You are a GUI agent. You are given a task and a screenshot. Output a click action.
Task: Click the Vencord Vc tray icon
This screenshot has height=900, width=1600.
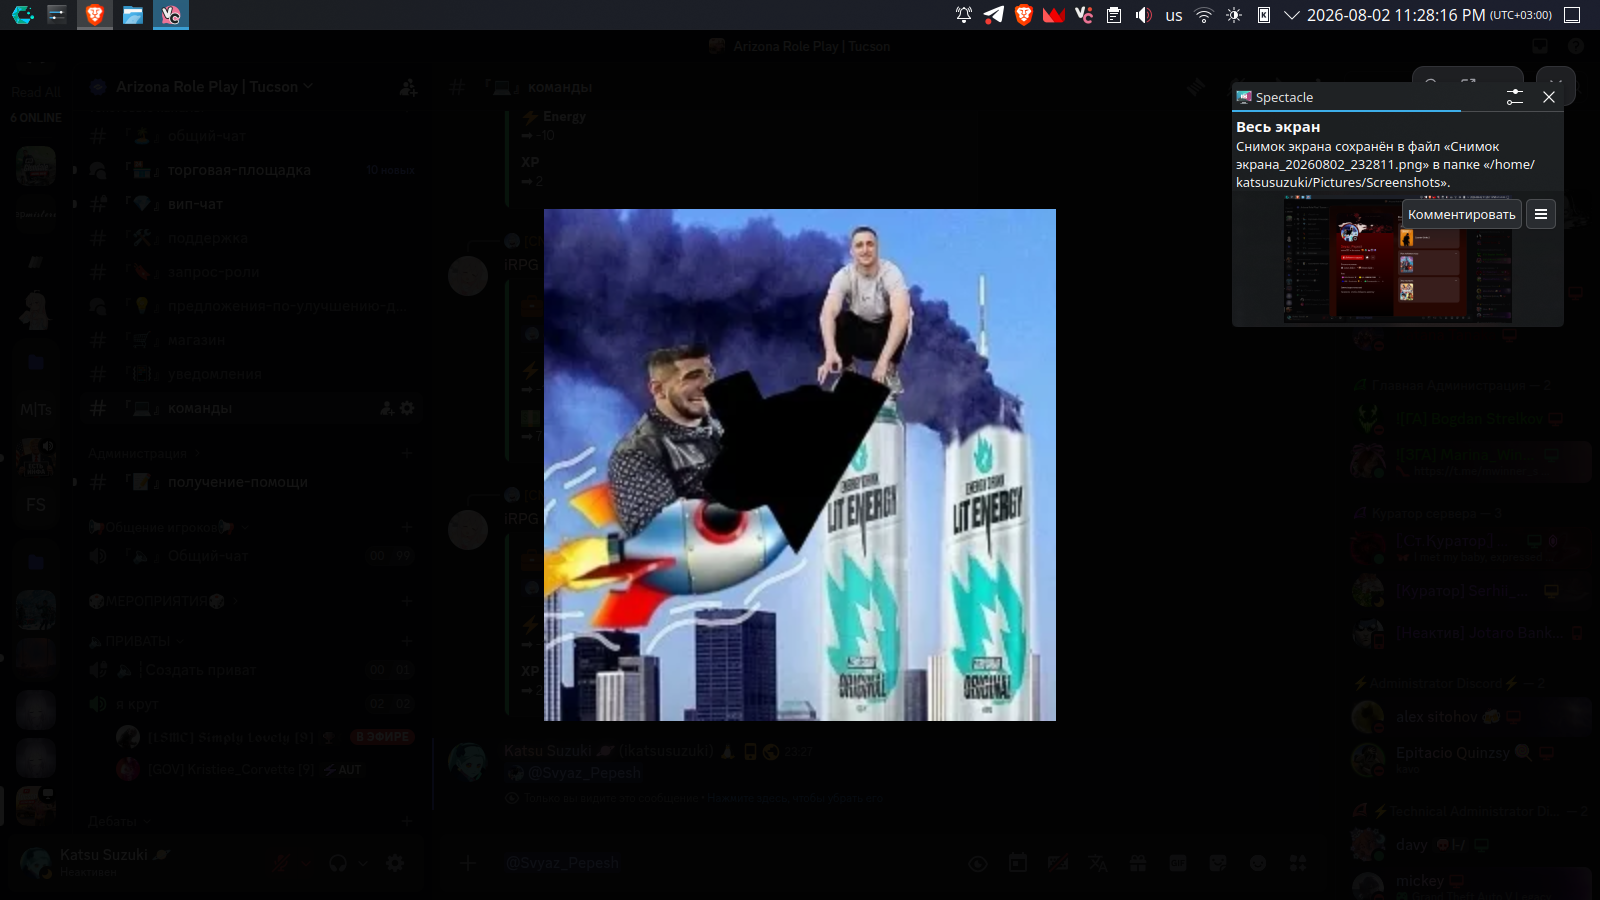[x=1083, y=15]
